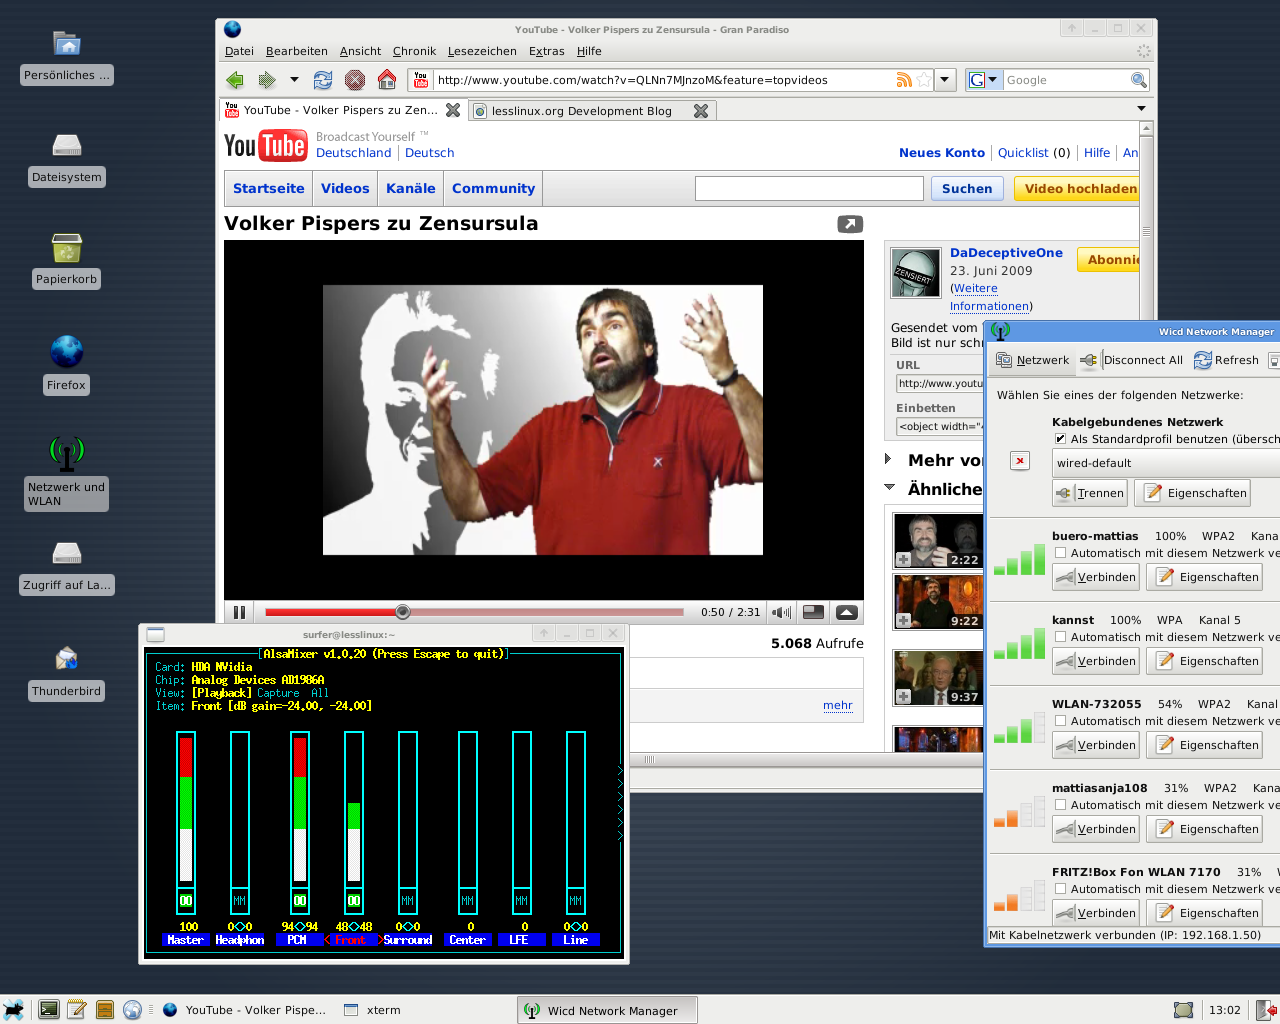Image resolution: width=1280 pixels, height=1024 pixels.
Task: Click the video progress bar handle
Action: tap(402, 612)
